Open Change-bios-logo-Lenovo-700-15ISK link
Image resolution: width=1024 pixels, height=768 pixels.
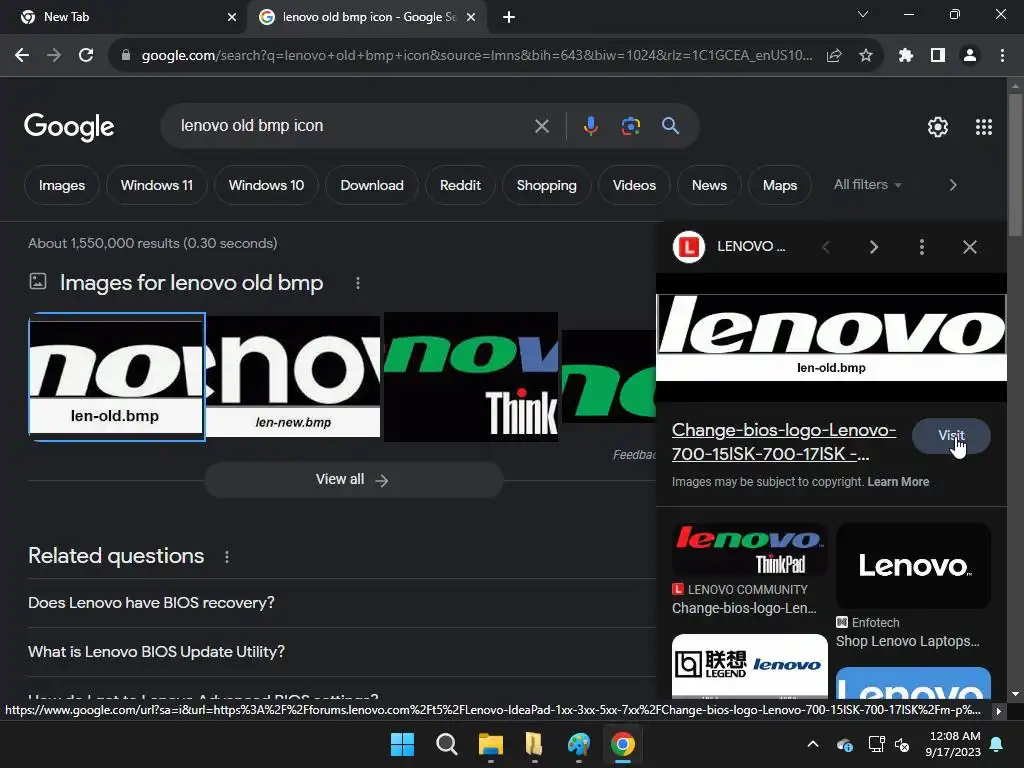(x=784, y=441)
